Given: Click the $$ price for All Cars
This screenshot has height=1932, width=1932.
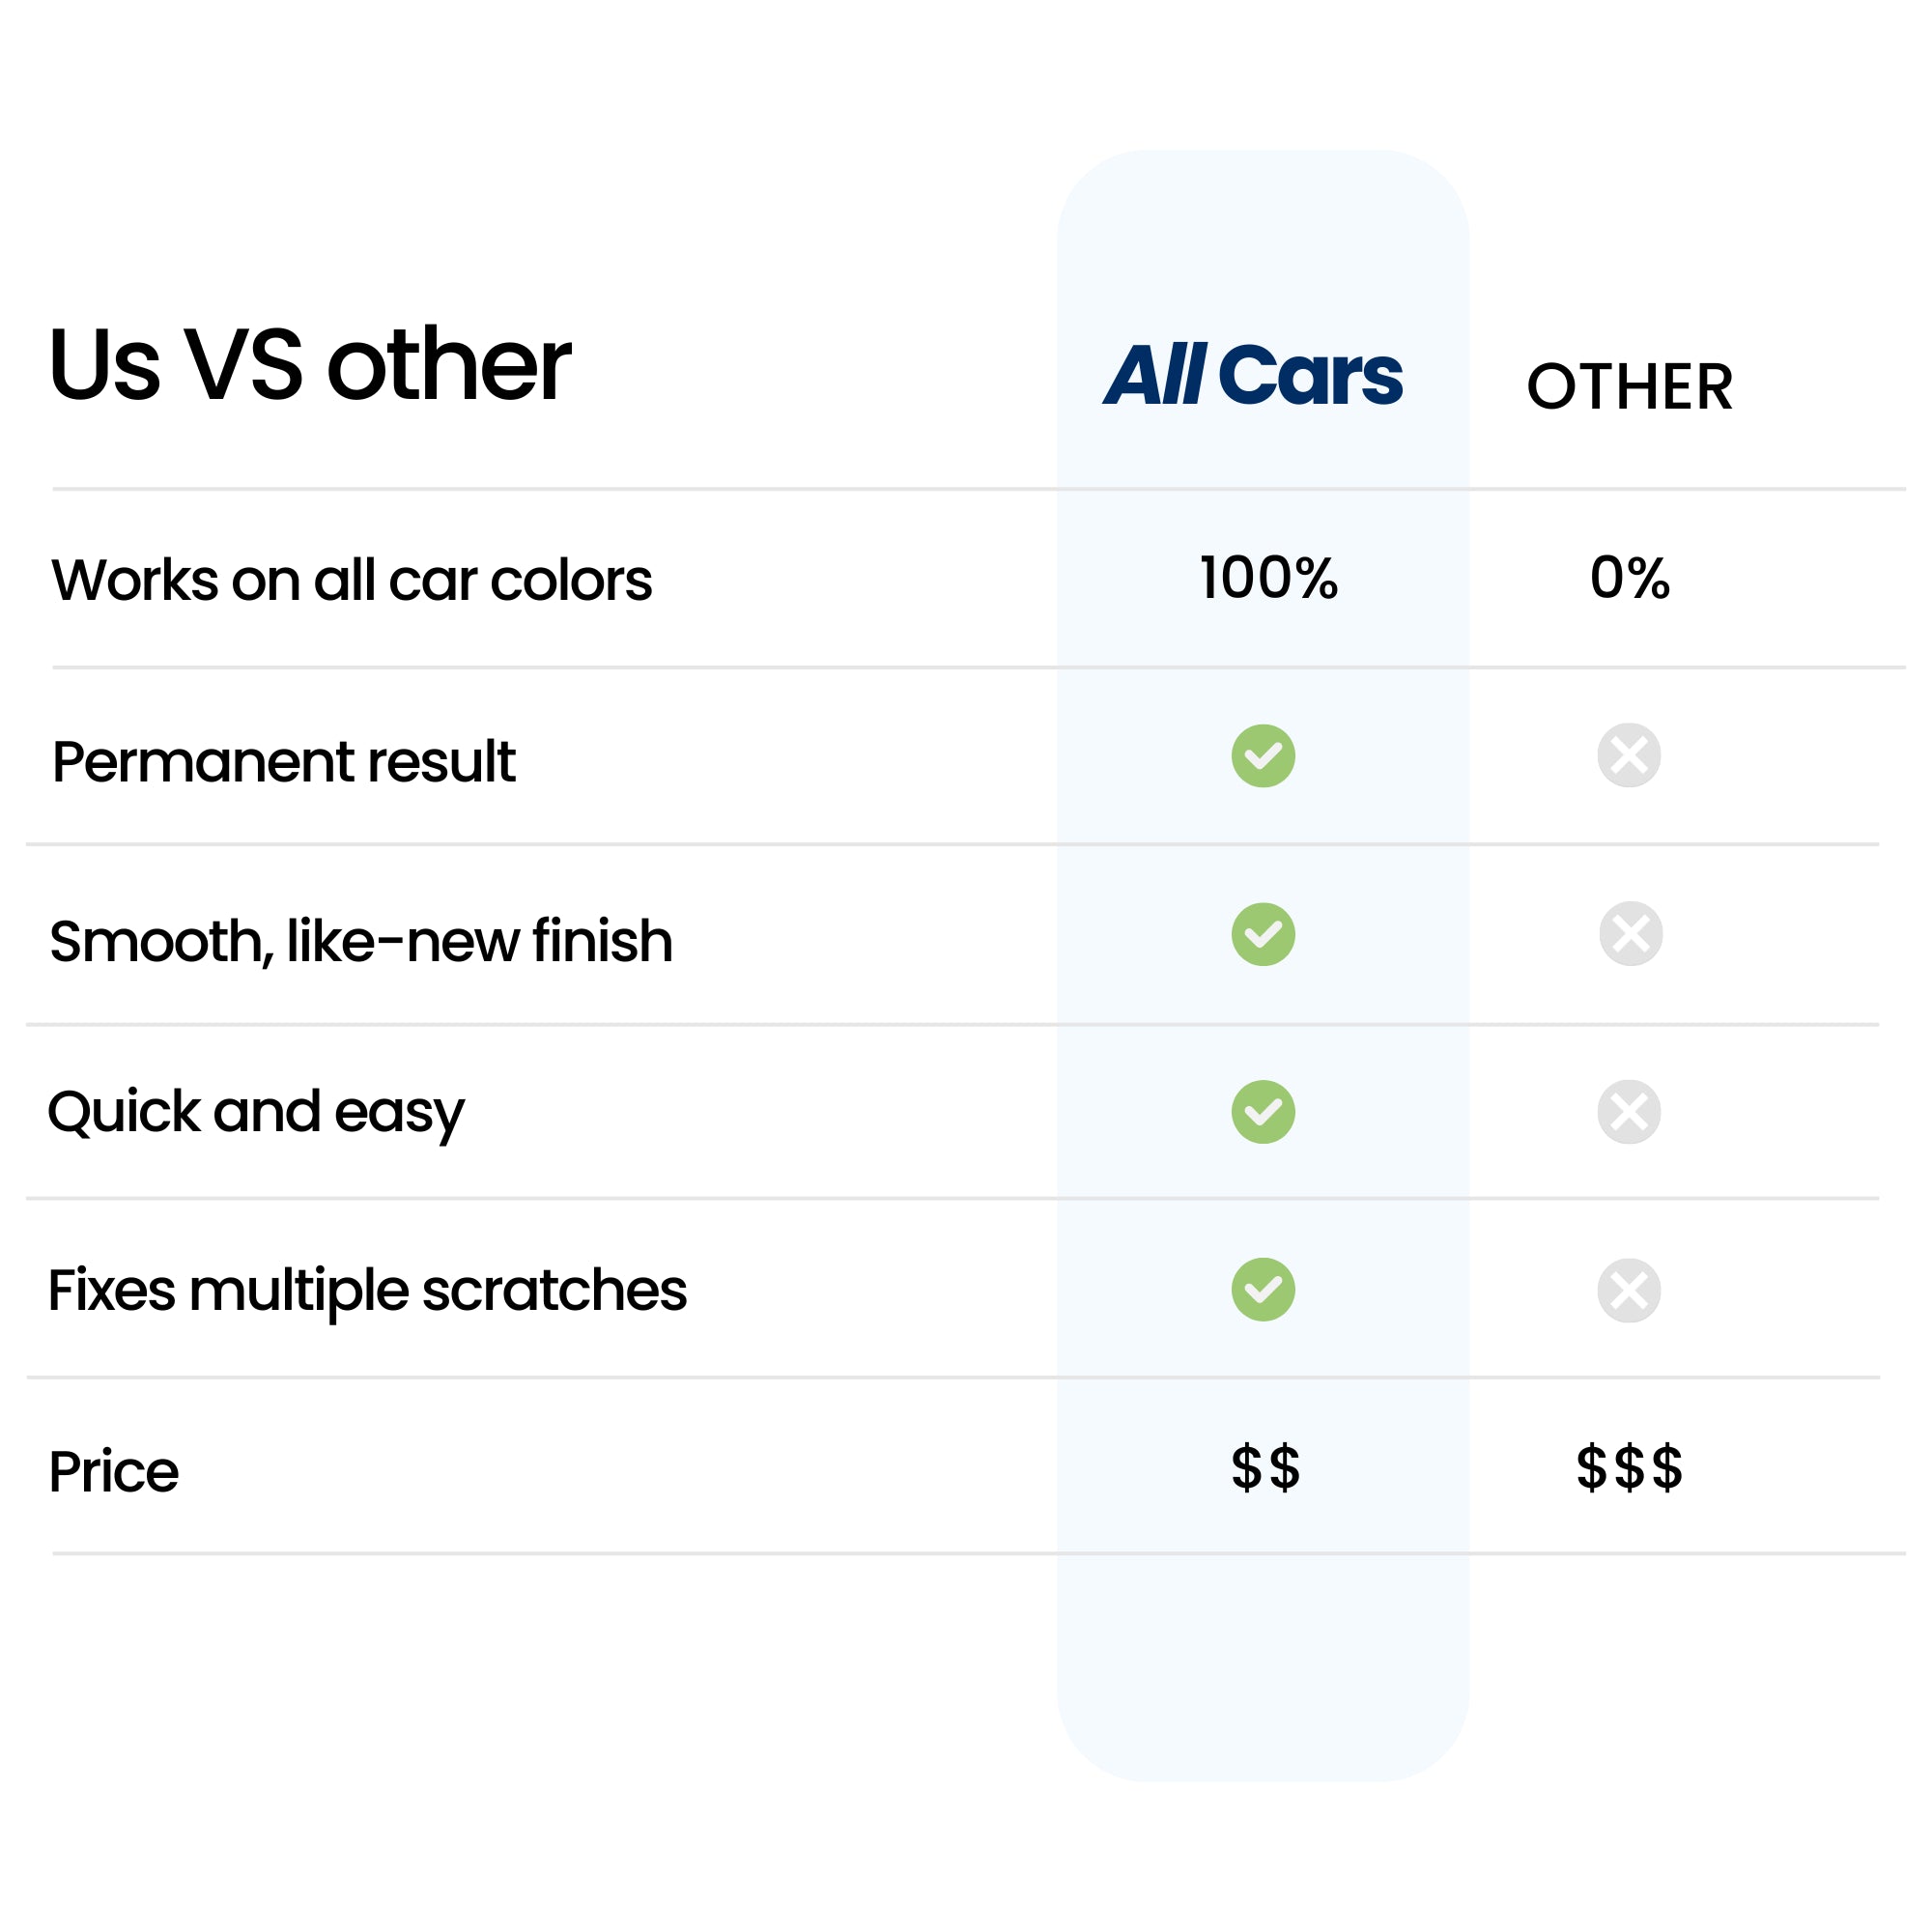Looking at the screenshot, I should click(x=1265, y=1468).
